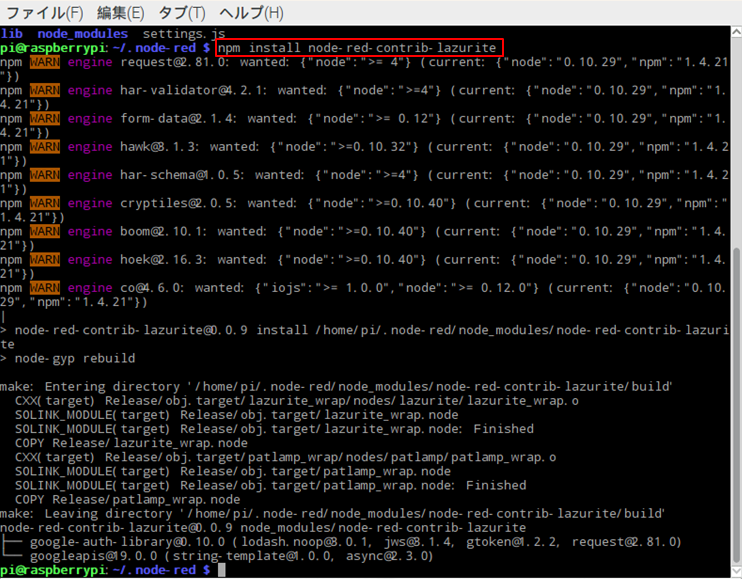Image resolution: width=742 pixels, height=579 pixels.
Task: Click 'co@4.6.0:' warning text
Action: click(152, 288)
